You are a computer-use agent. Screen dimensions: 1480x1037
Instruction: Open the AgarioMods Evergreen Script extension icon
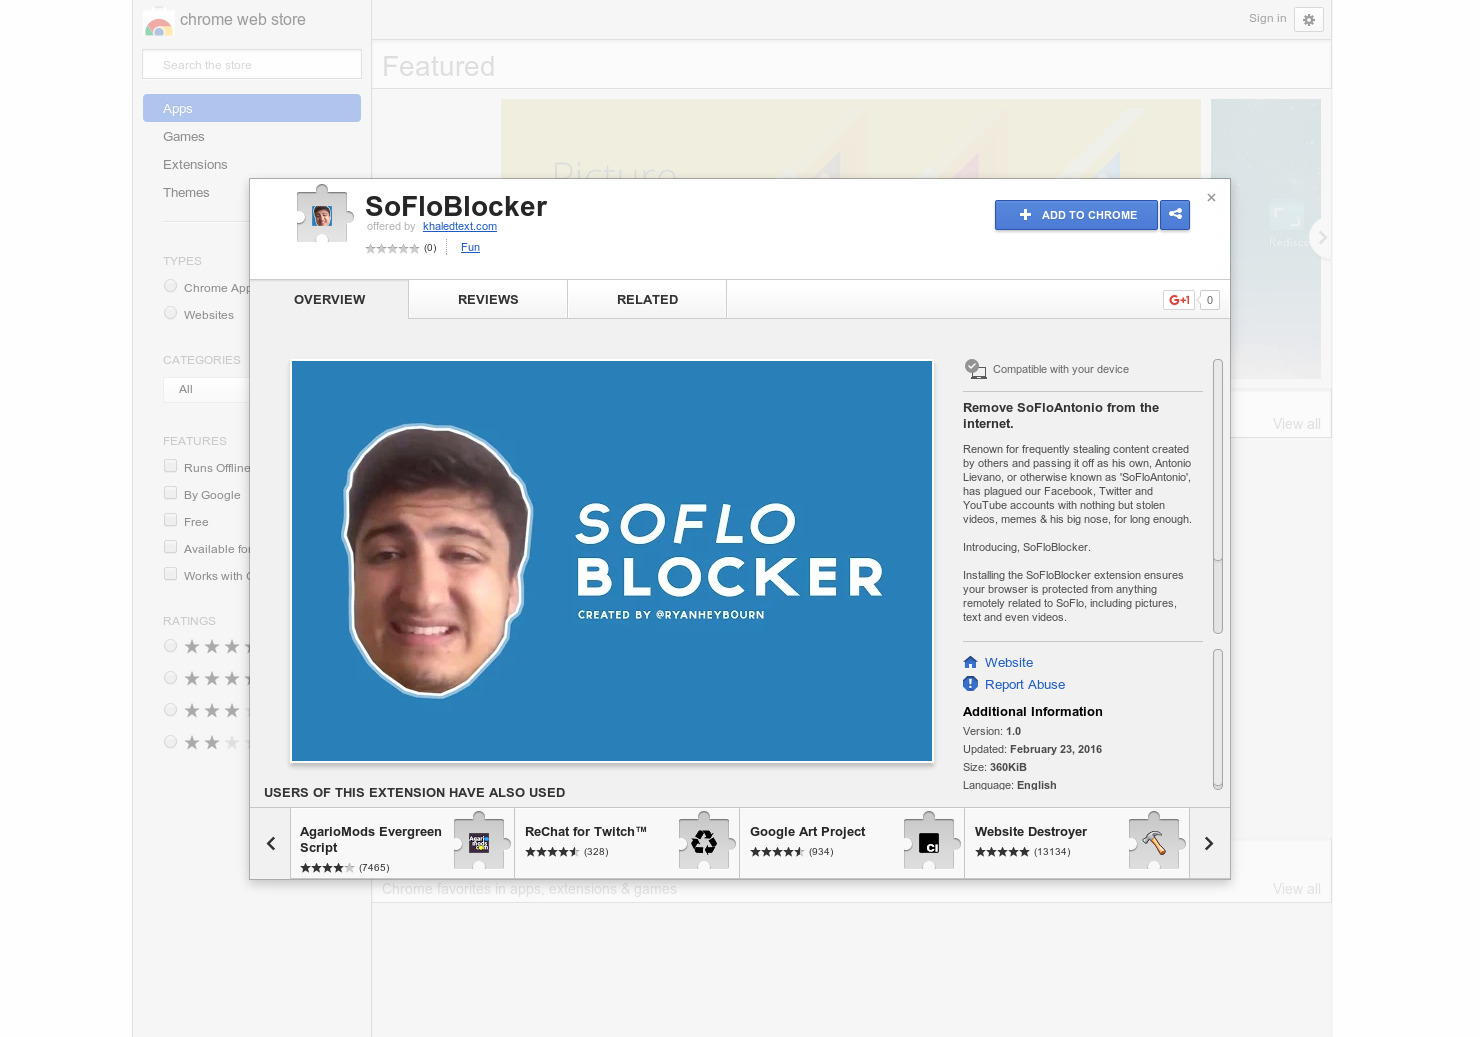pyautogui.click(x=479, y=842)
